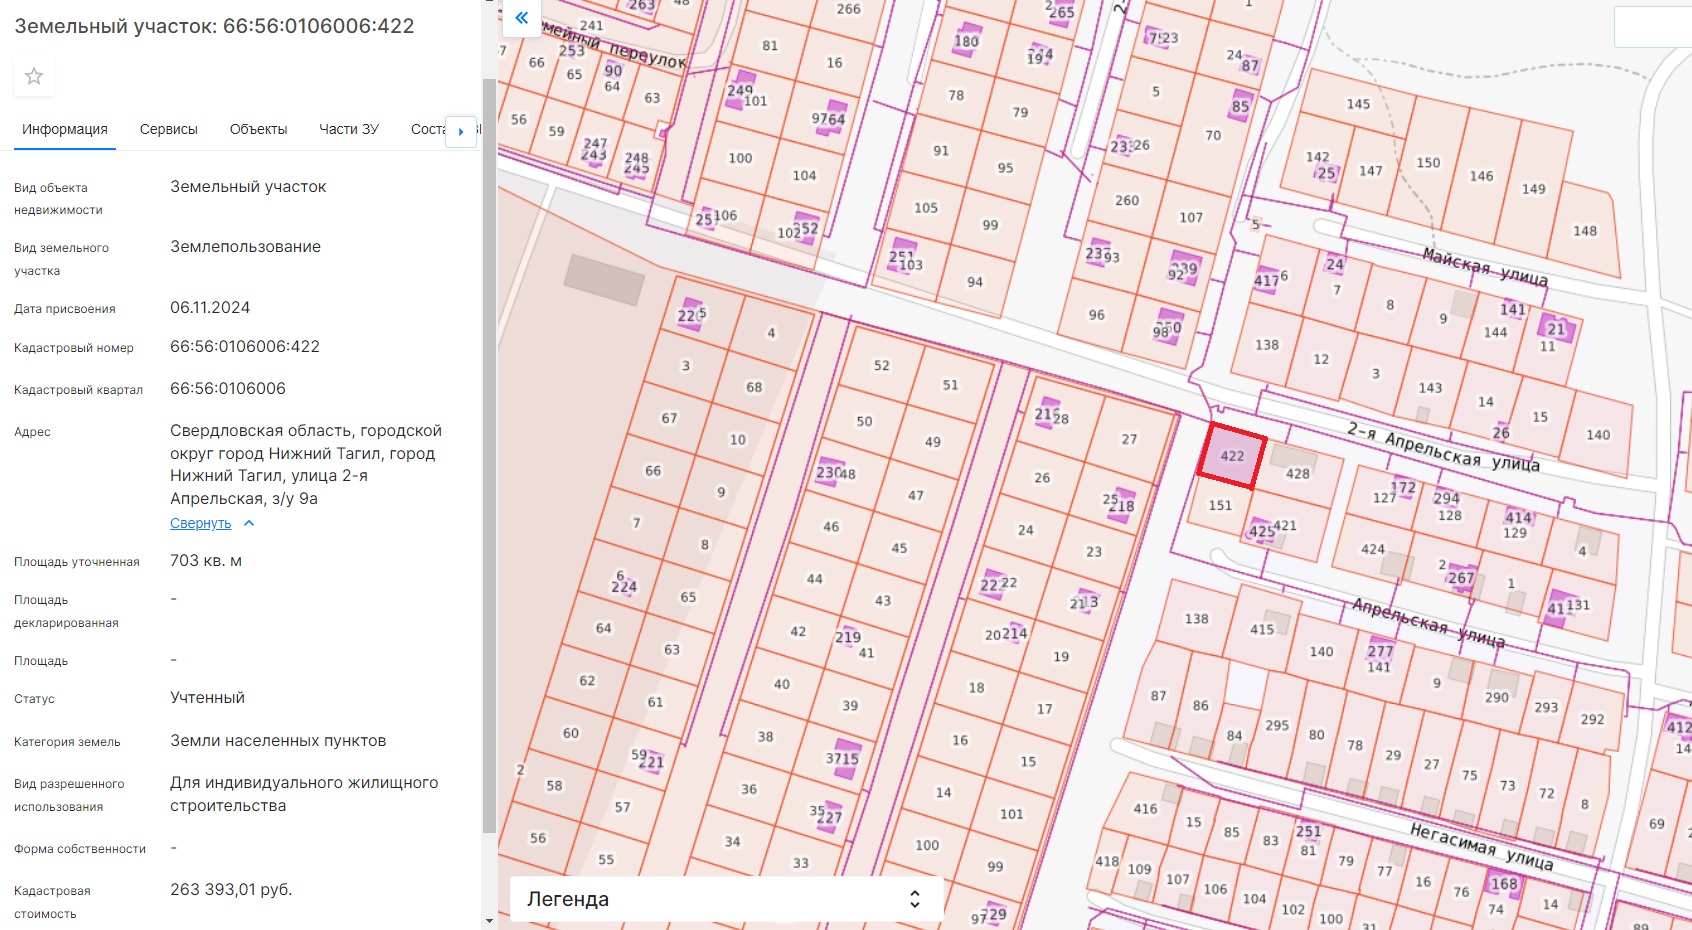
Task: Select parcel 424 on the map
Action: click(1373, 549)
